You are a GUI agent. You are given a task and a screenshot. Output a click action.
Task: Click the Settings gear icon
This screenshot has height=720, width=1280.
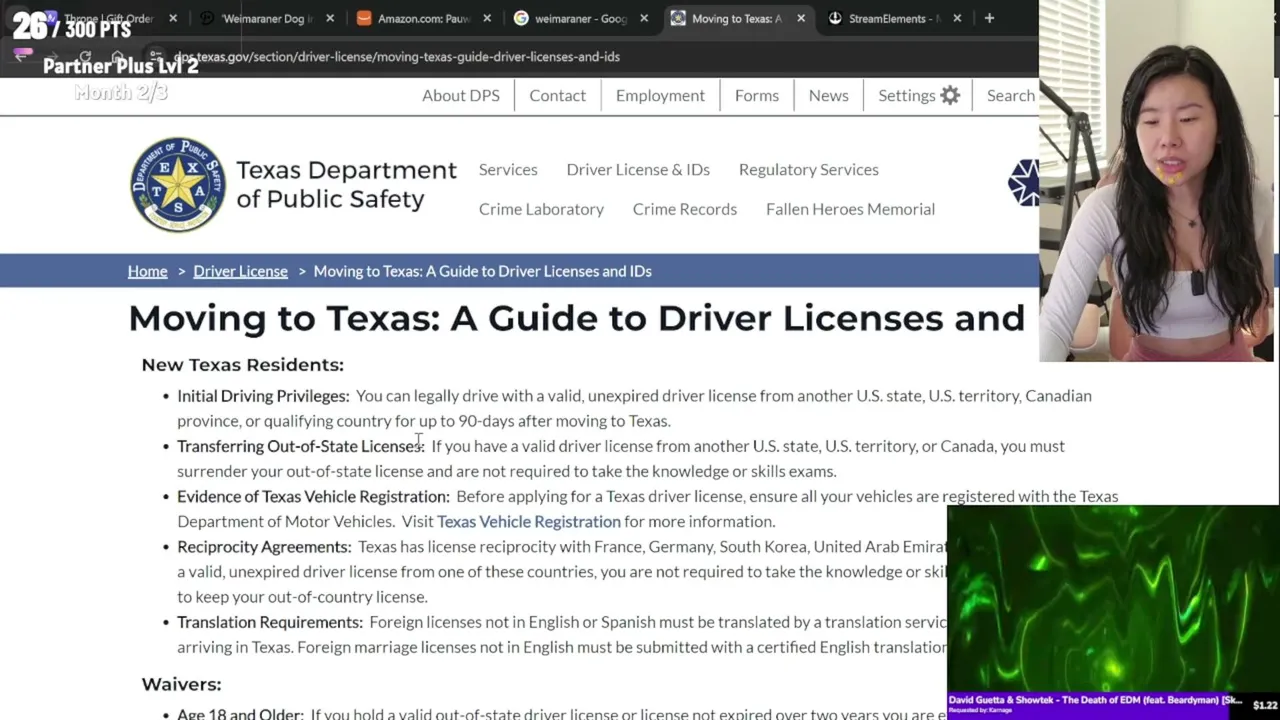coord(950,95)
